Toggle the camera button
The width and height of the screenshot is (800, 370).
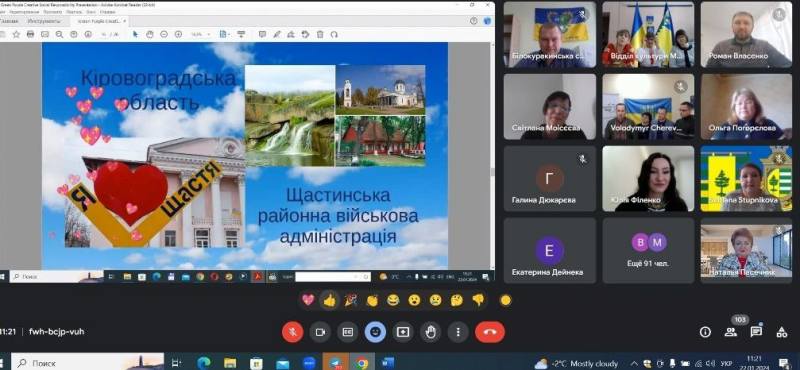tap(320, 332)
